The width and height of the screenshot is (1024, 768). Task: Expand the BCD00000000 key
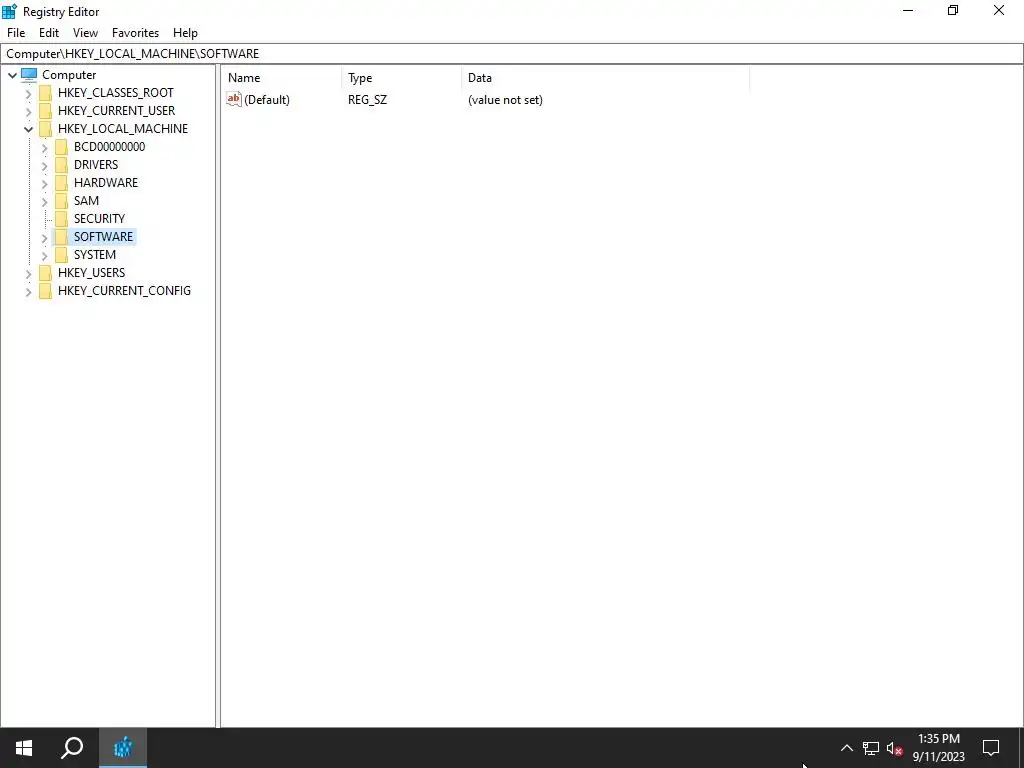tap(44, 148)
